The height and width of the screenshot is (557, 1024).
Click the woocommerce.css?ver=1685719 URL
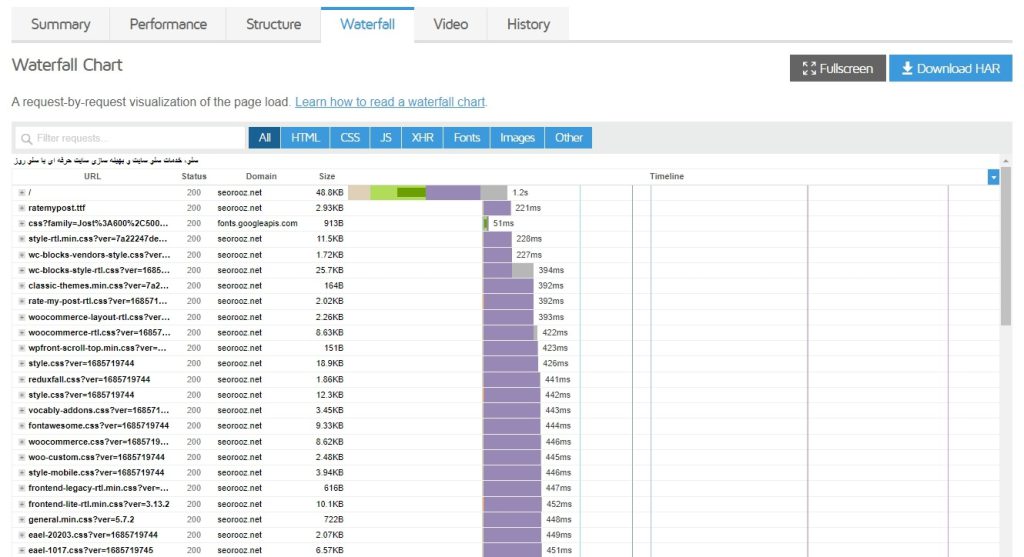[x=98, y=442]
